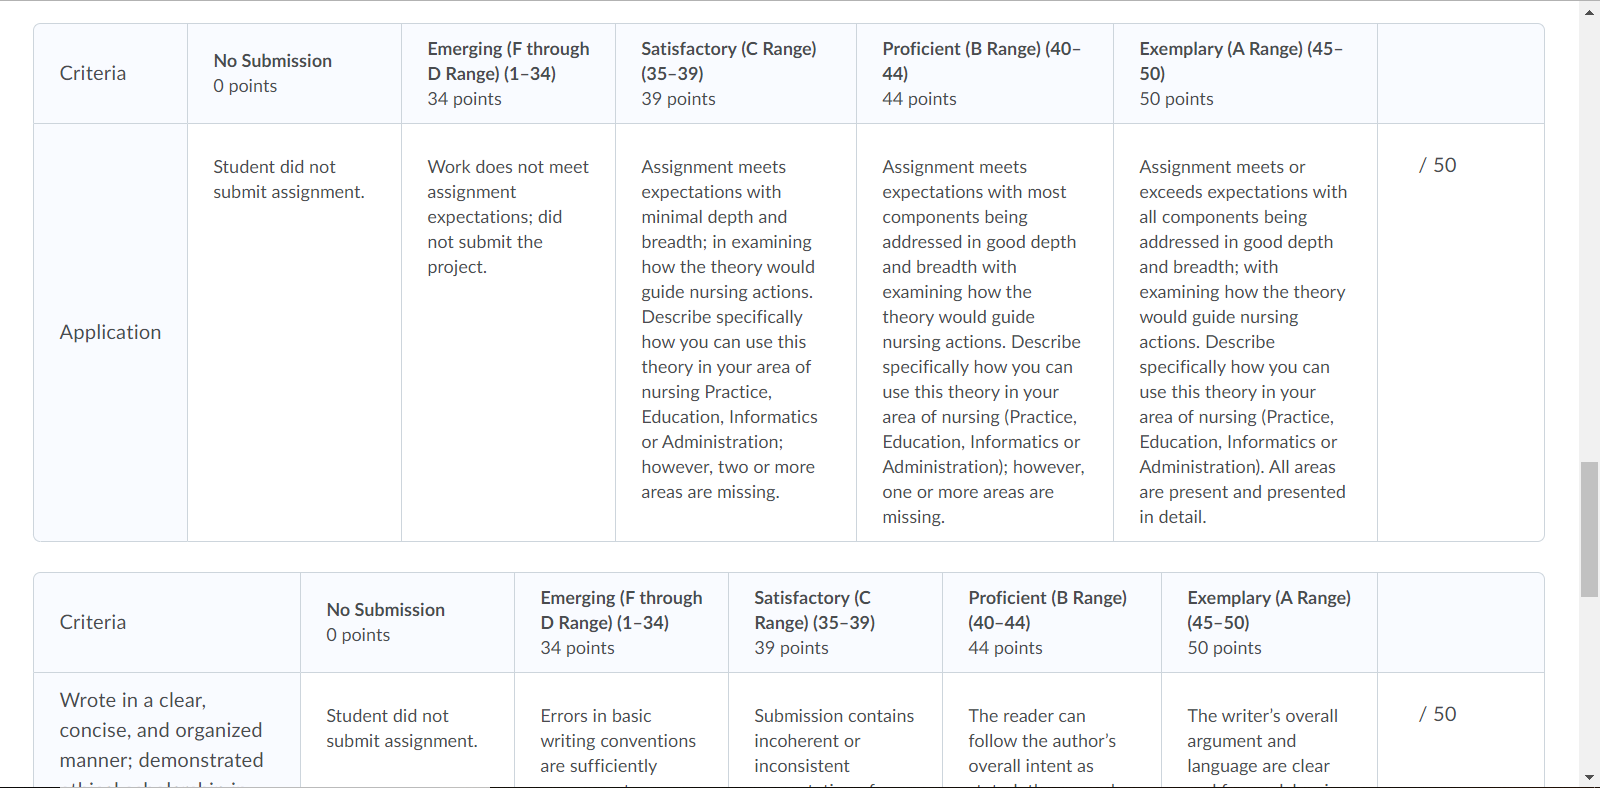The image size is (1600, 788).
Task: Click the Application row's / 50 score
Action: coord(1437,165)
